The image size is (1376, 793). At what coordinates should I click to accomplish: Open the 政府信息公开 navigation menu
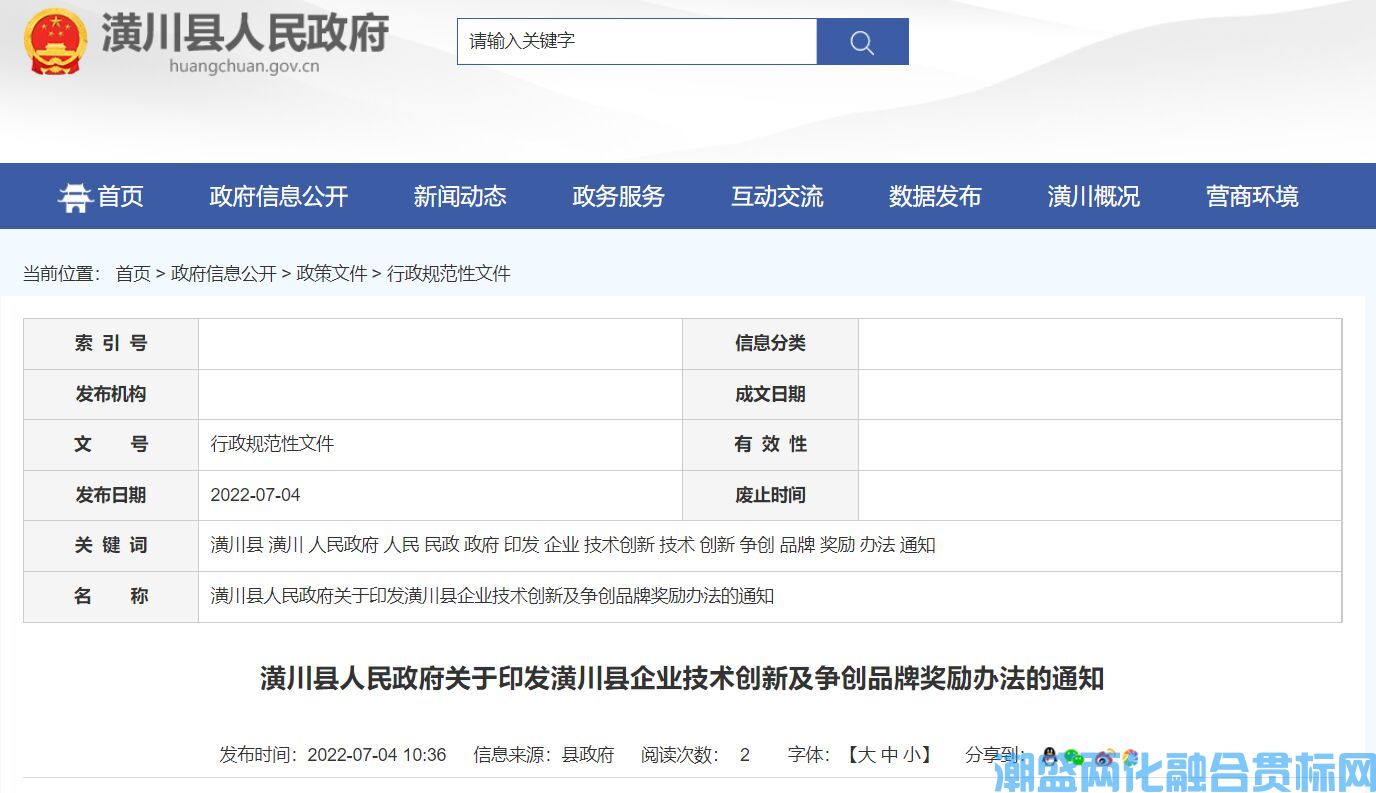[x=278, y=196]
